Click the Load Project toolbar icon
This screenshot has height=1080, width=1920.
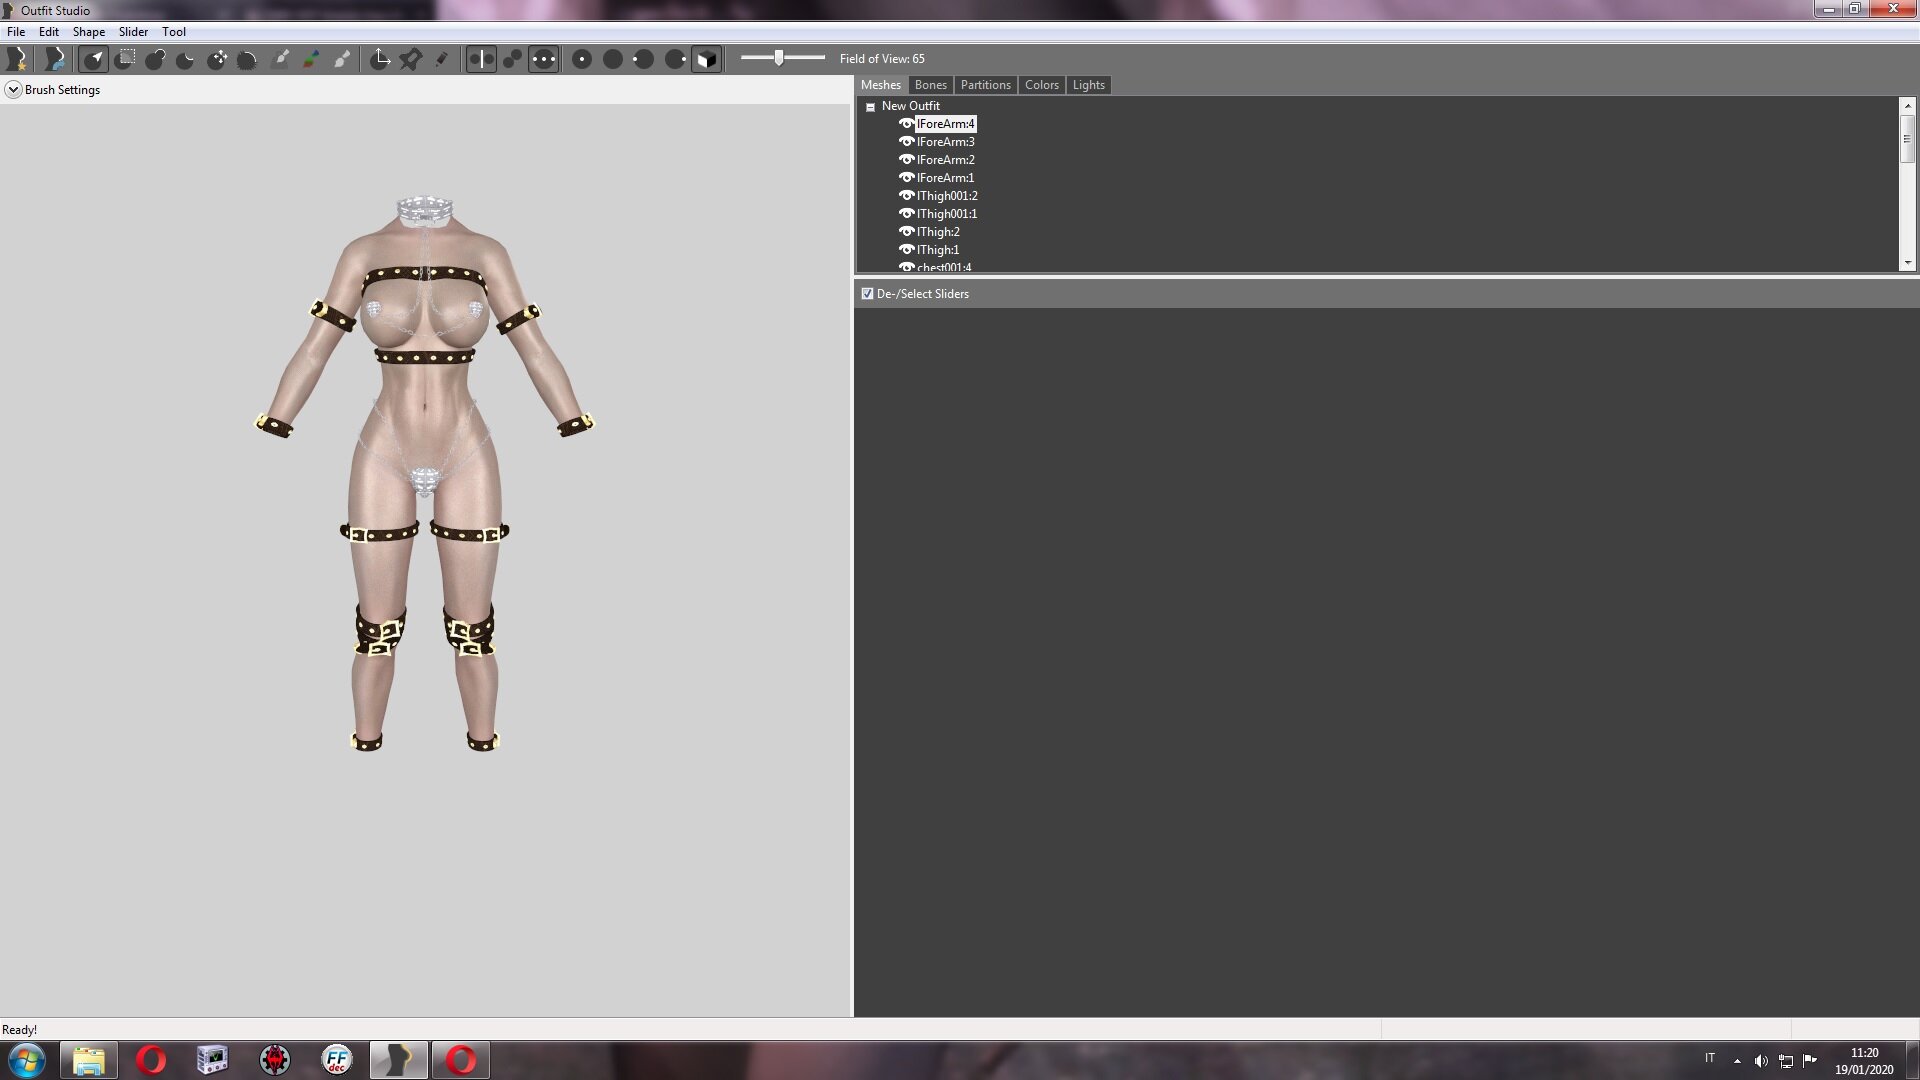(55, 59)
